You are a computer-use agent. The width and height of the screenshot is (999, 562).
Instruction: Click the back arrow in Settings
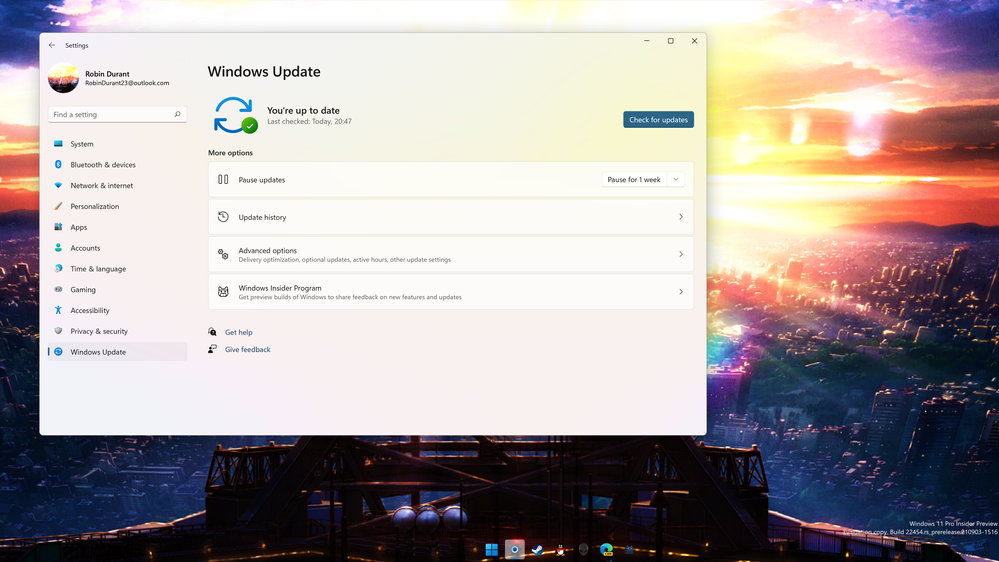click(52, 45)
